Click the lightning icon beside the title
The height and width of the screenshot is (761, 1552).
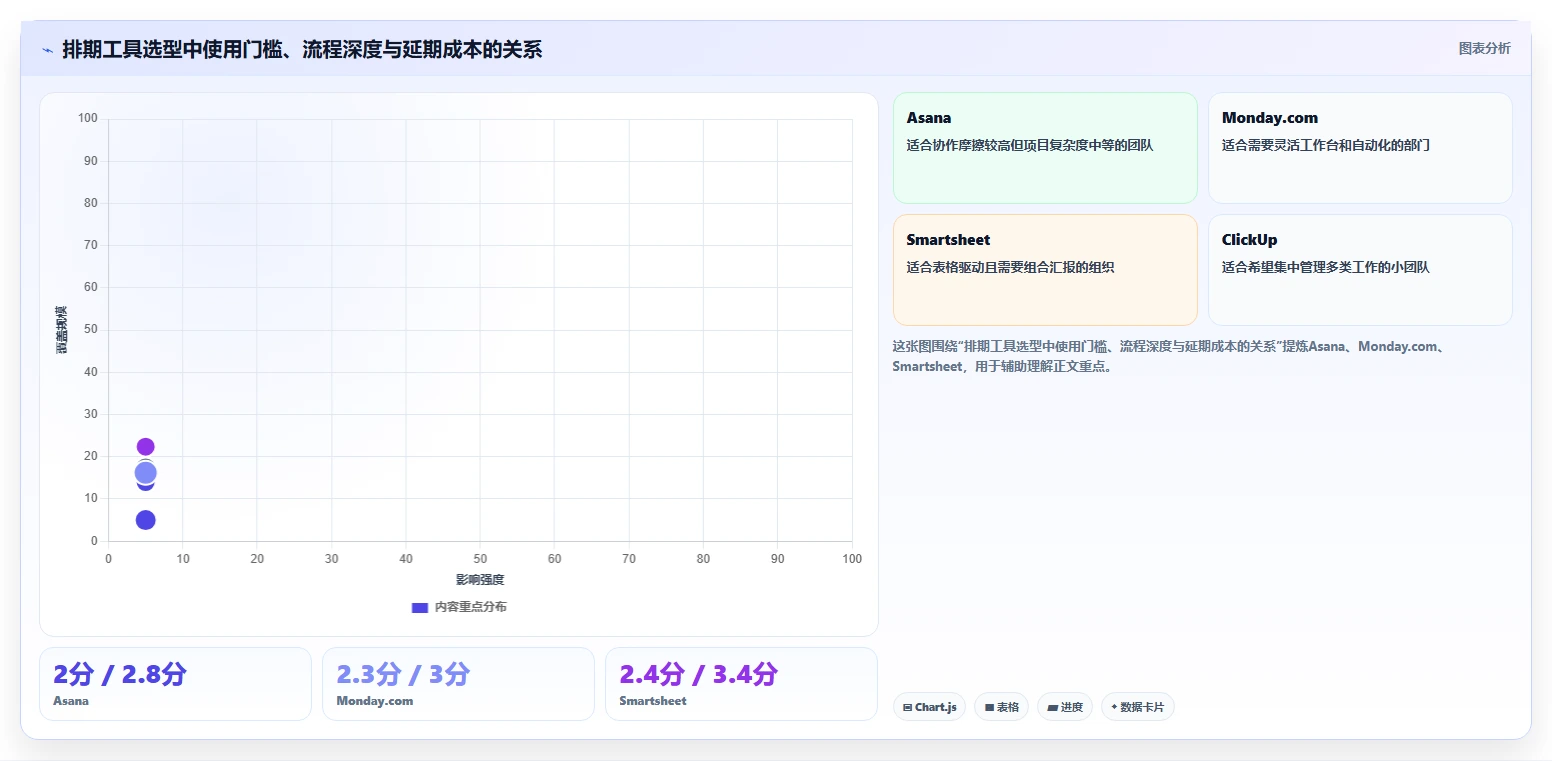click(47, 49)
